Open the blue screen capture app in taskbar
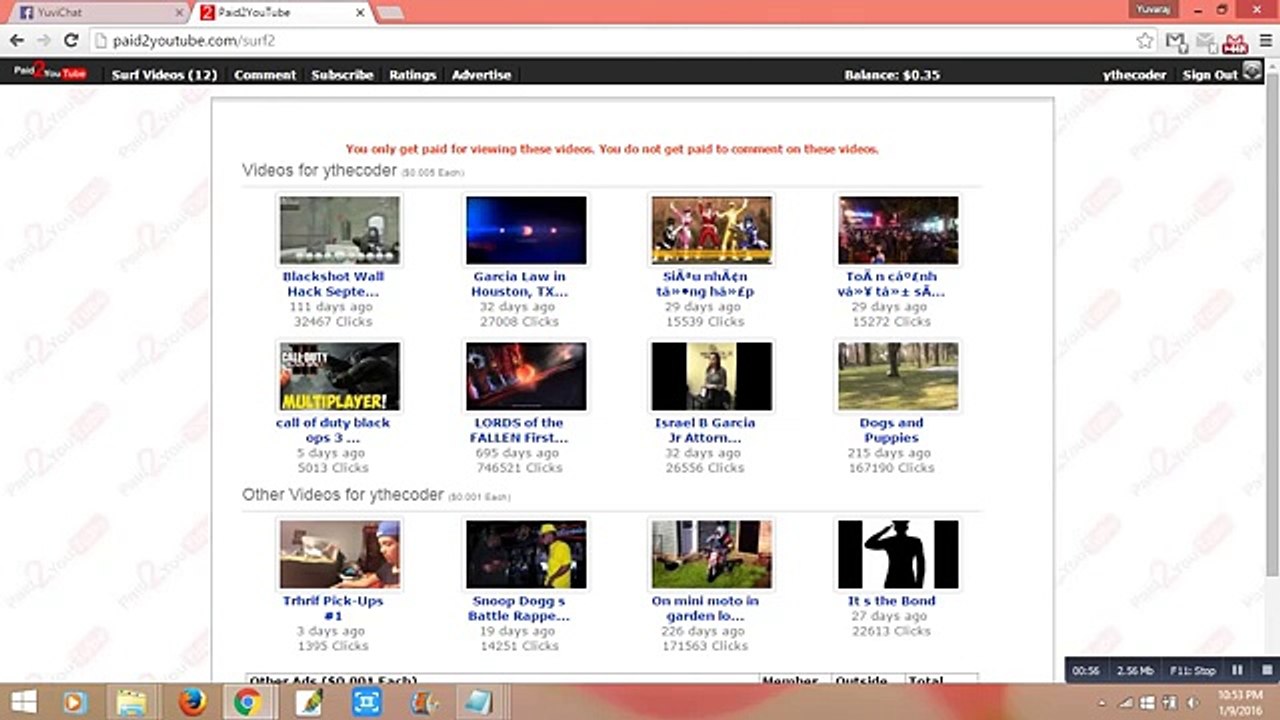Screen dimensions: 1280x720 pyautogui.click(x=366, y=702)
